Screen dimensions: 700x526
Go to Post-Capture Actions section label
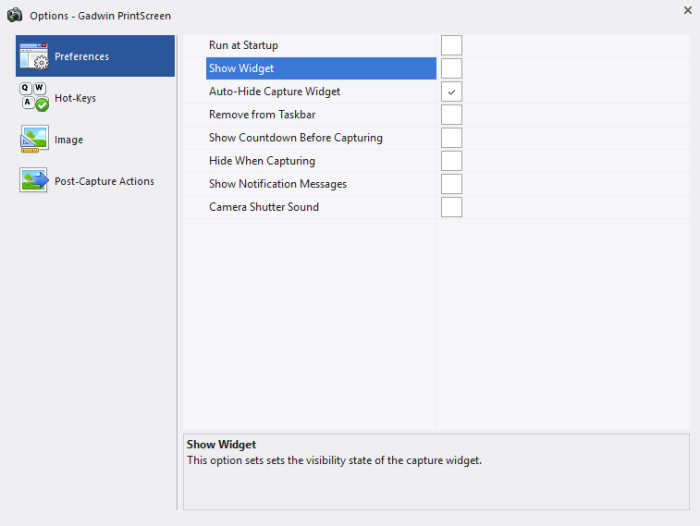click(x=104, y=181)
